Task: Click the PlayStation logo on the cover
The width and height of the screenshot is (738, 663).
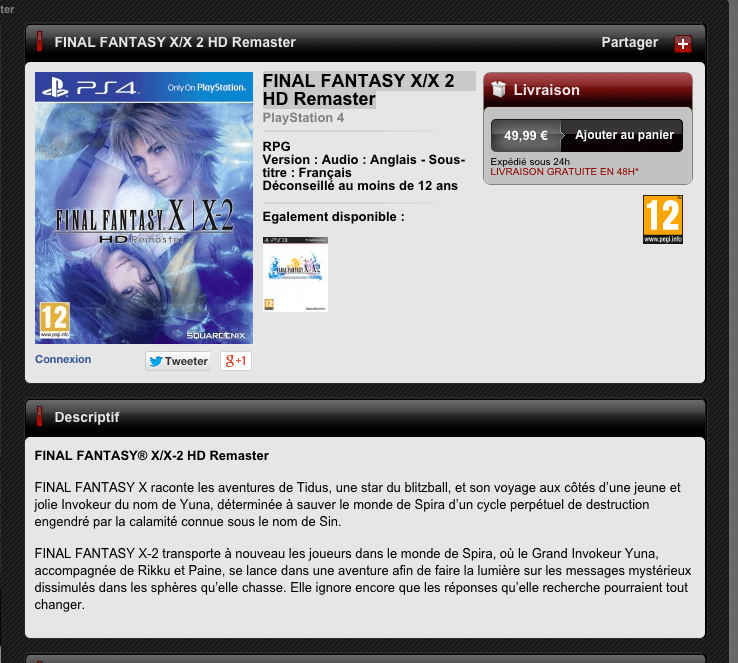Action: click(x=55, y=88)
